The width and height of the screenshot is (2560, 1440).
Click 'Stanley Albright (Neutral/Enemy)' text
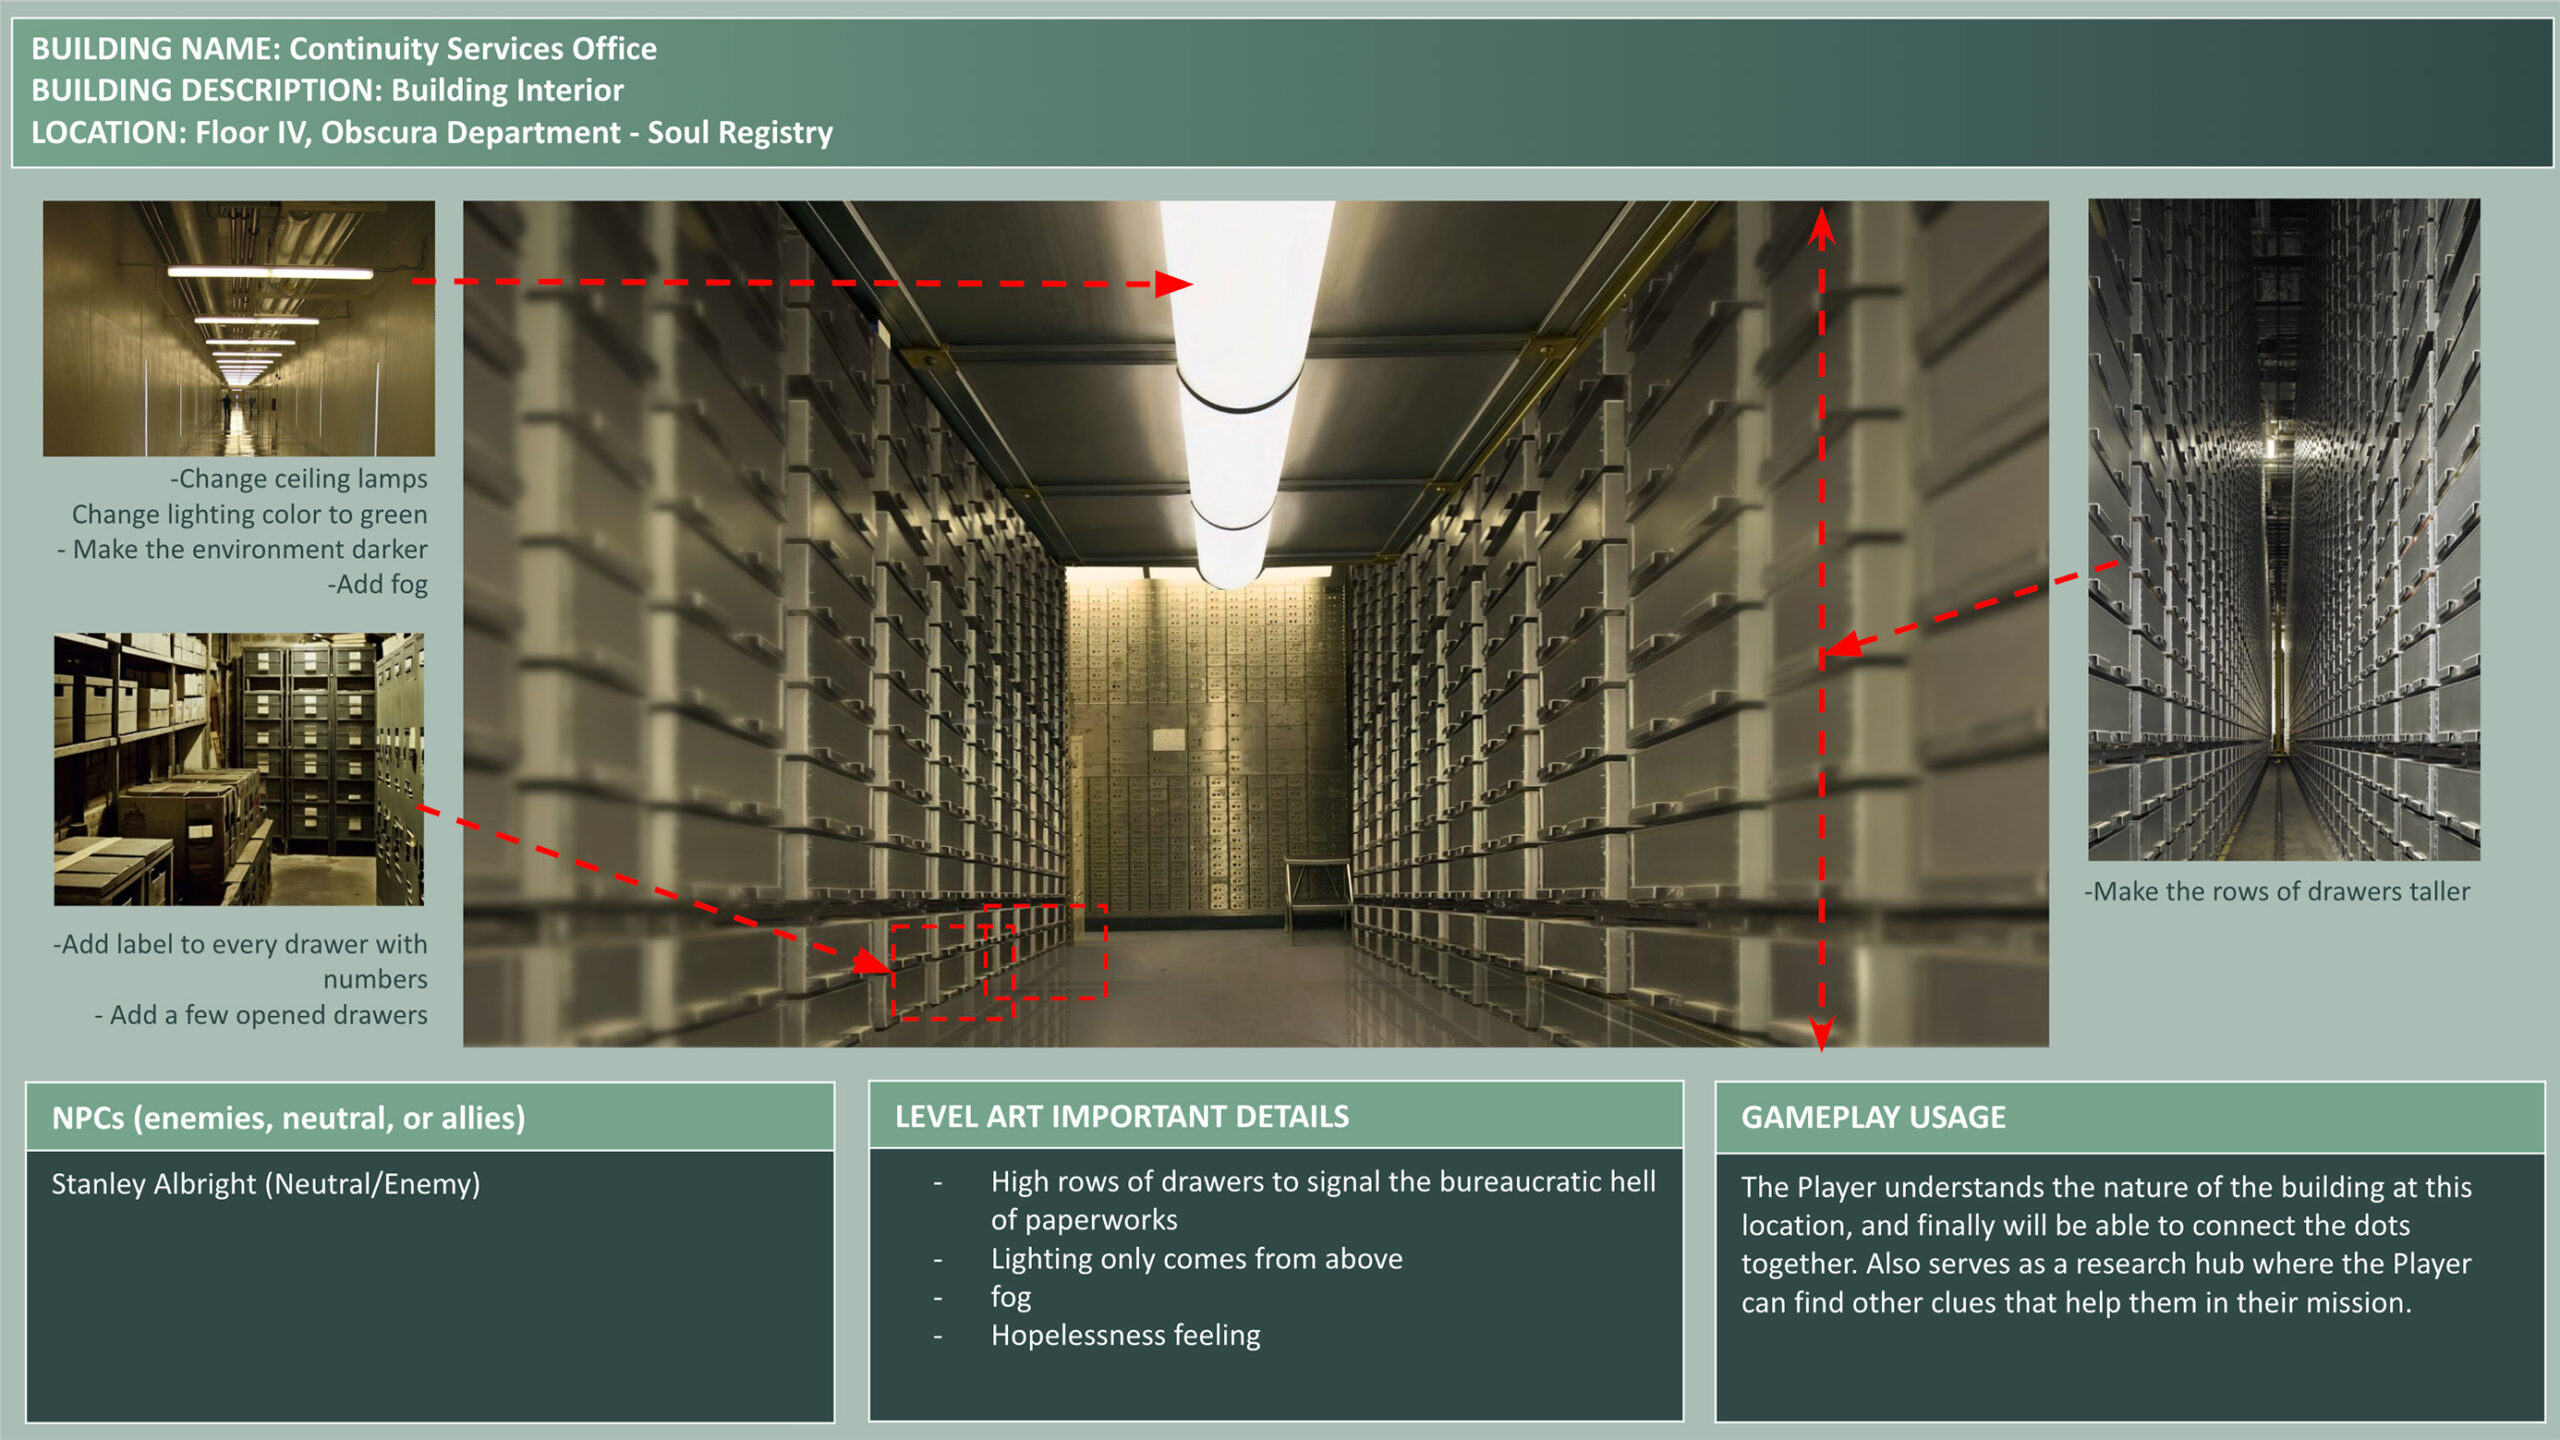pos(266,1184)
